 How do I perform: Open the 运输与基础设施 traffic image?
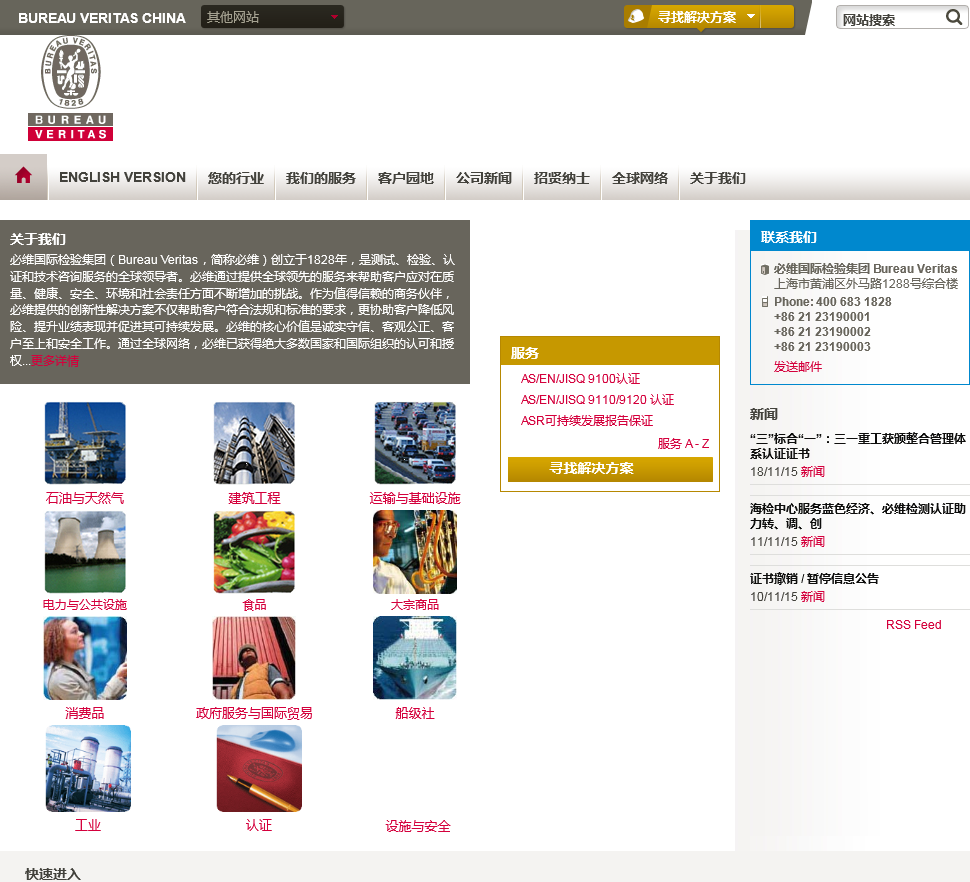[415, 443]
